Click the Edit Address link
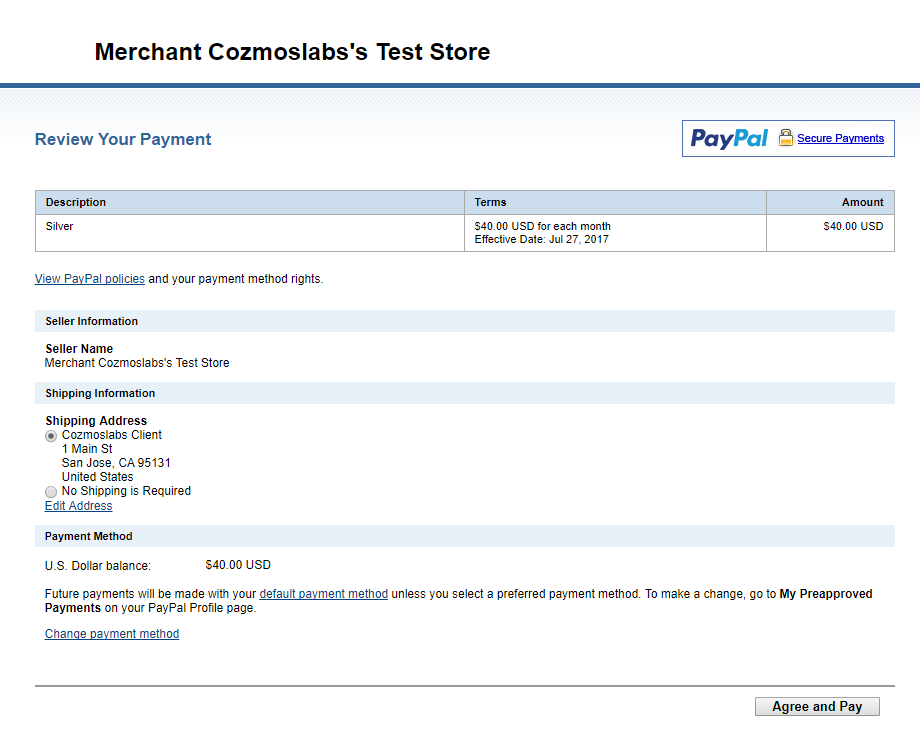 [x=79, y=506]
